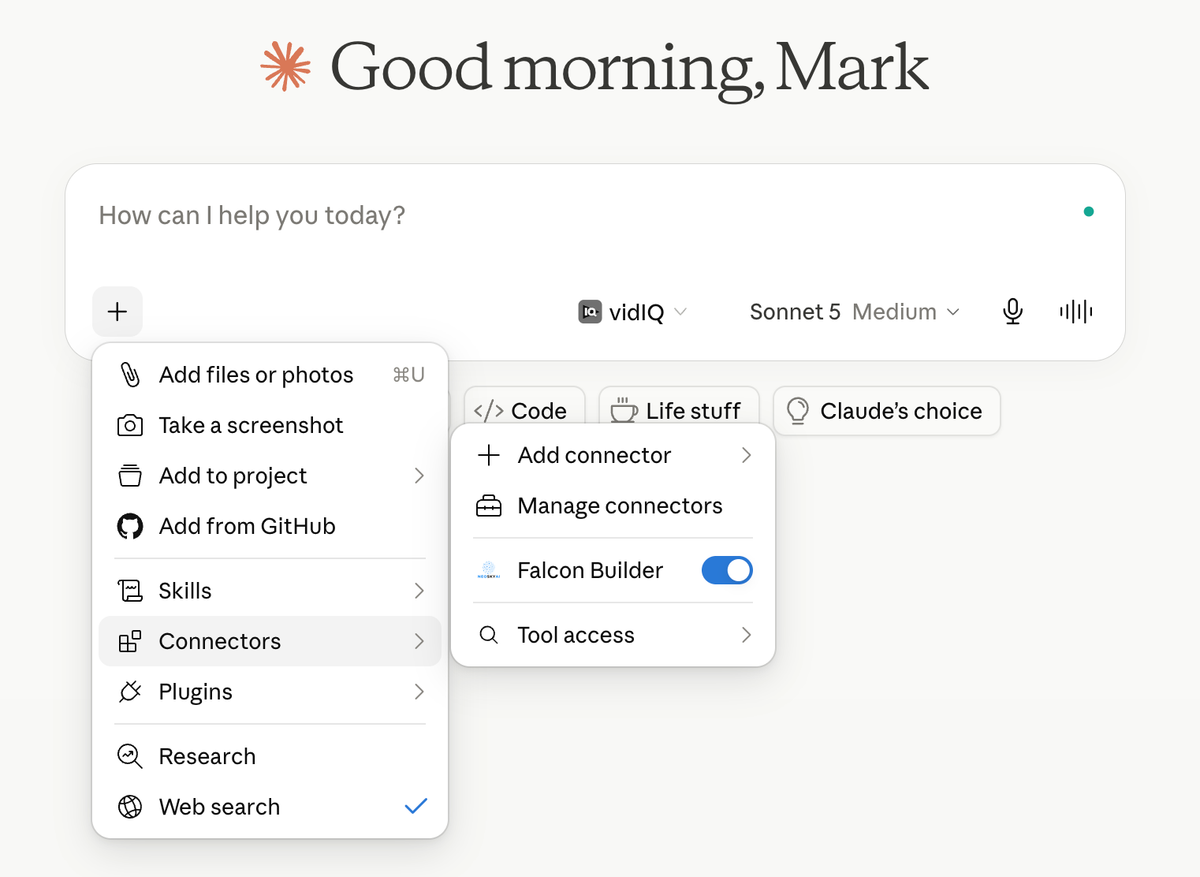Click the GitHub logo icon
The image size is (1200, 877).
point(130,526)
